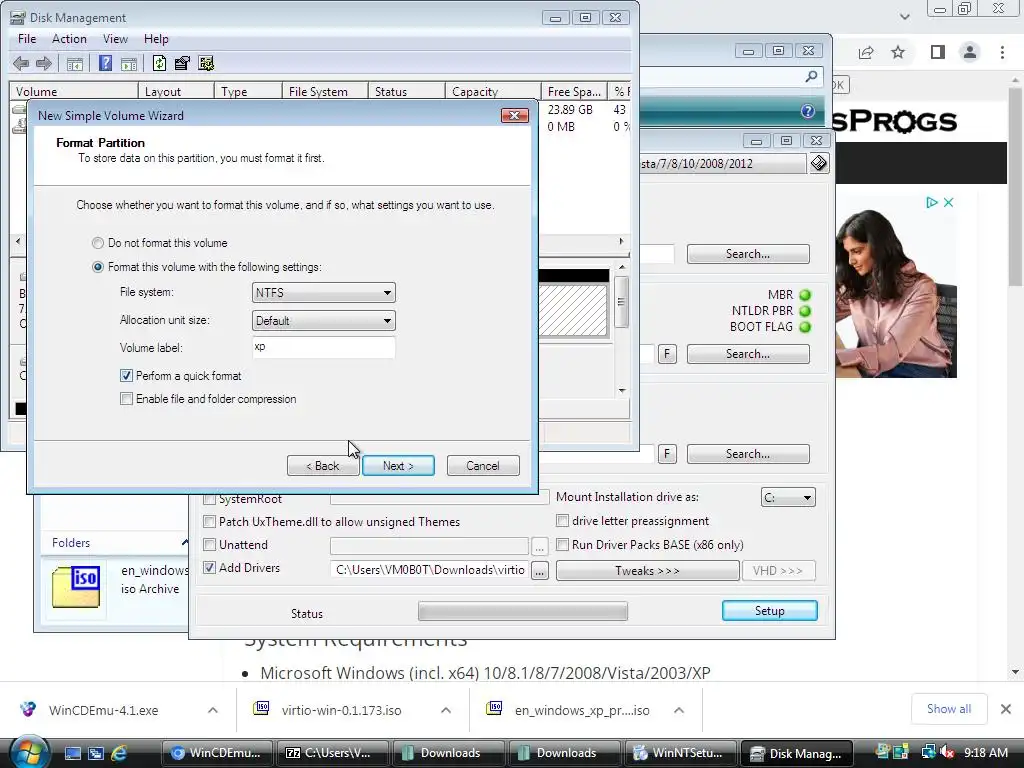
Task: Toggle Patch UxTheme.dll checkbox
Action: click(x=210, y=522)
